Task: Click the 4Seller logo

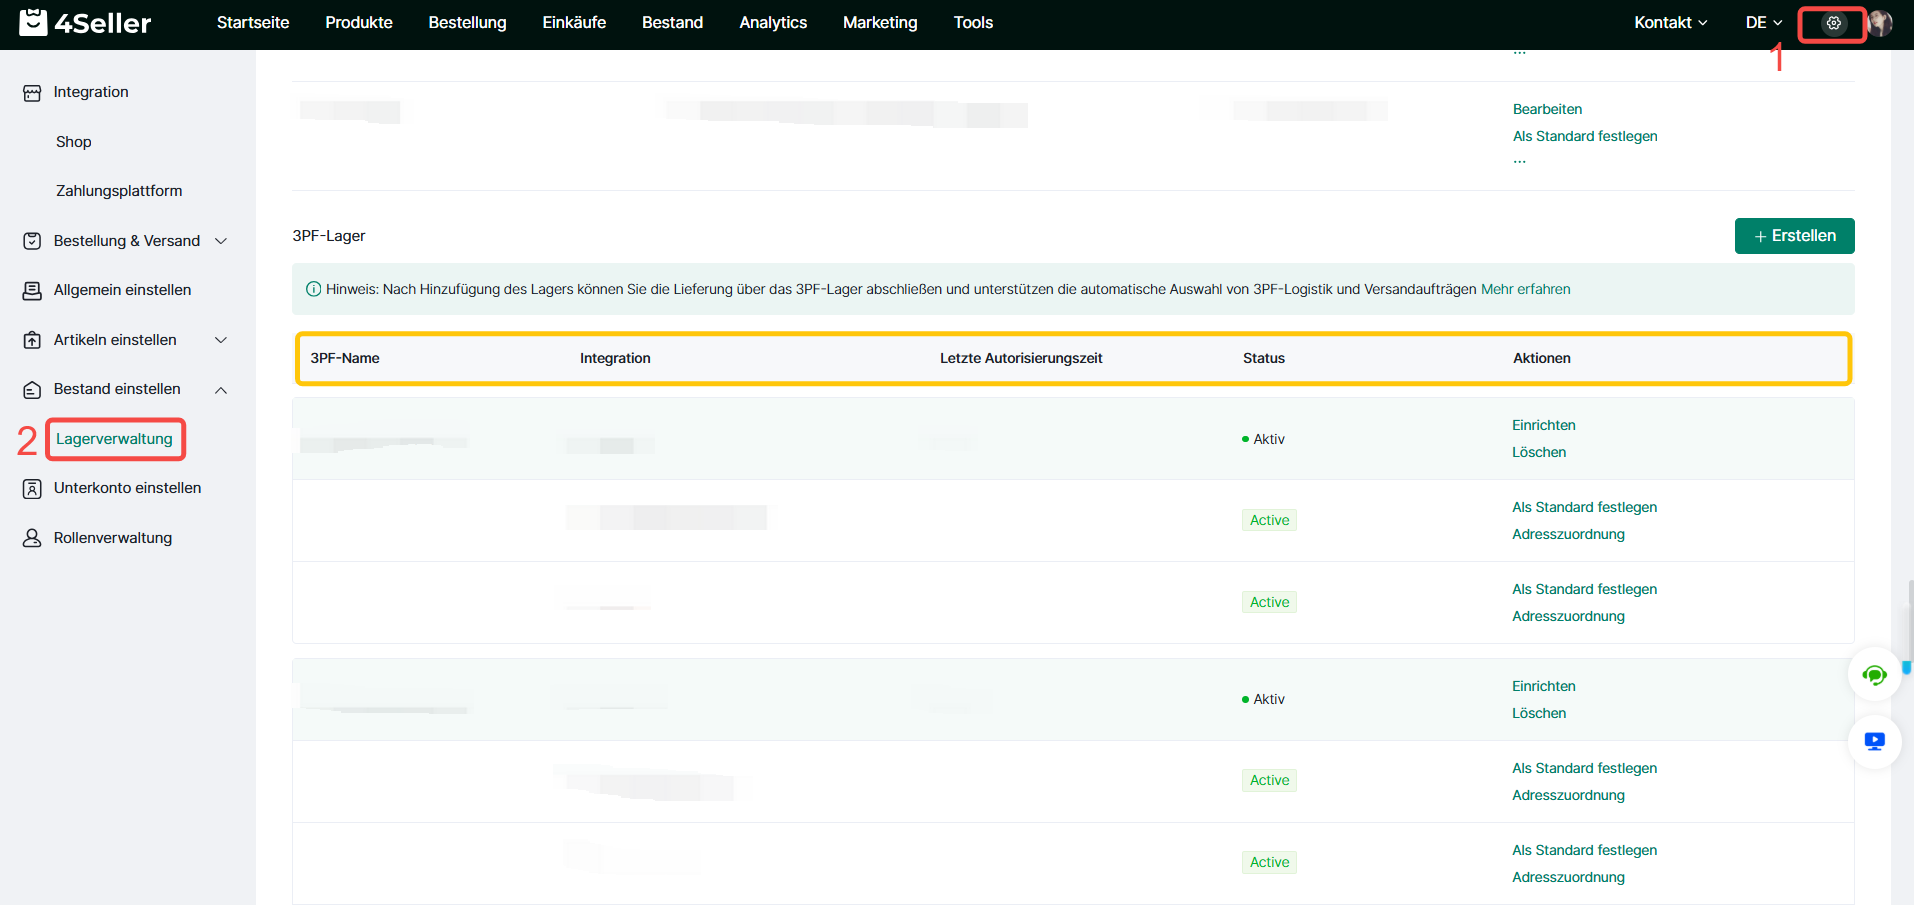Action: [85, 23]
